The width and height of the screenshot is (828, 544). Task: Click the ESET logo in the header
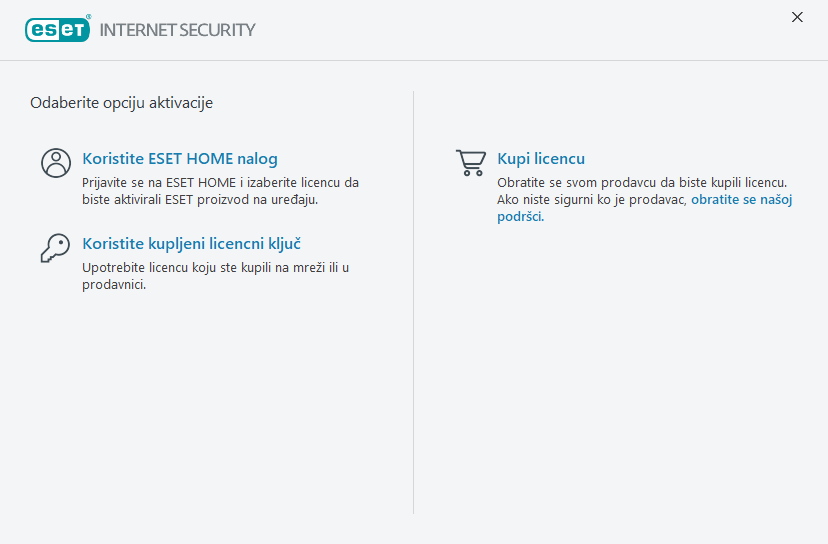click(x=58, y=29)
